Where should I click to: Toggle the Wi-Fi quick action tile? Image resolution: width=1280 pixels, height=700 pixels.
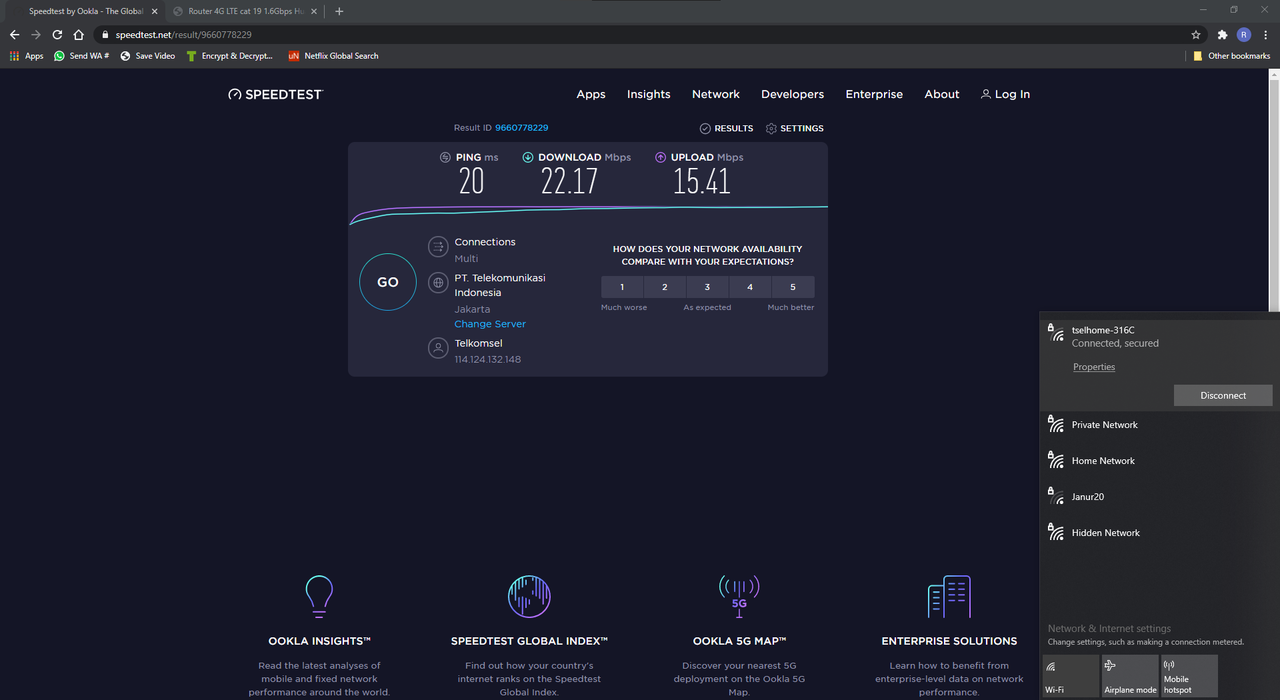[x=1070, y=676]
